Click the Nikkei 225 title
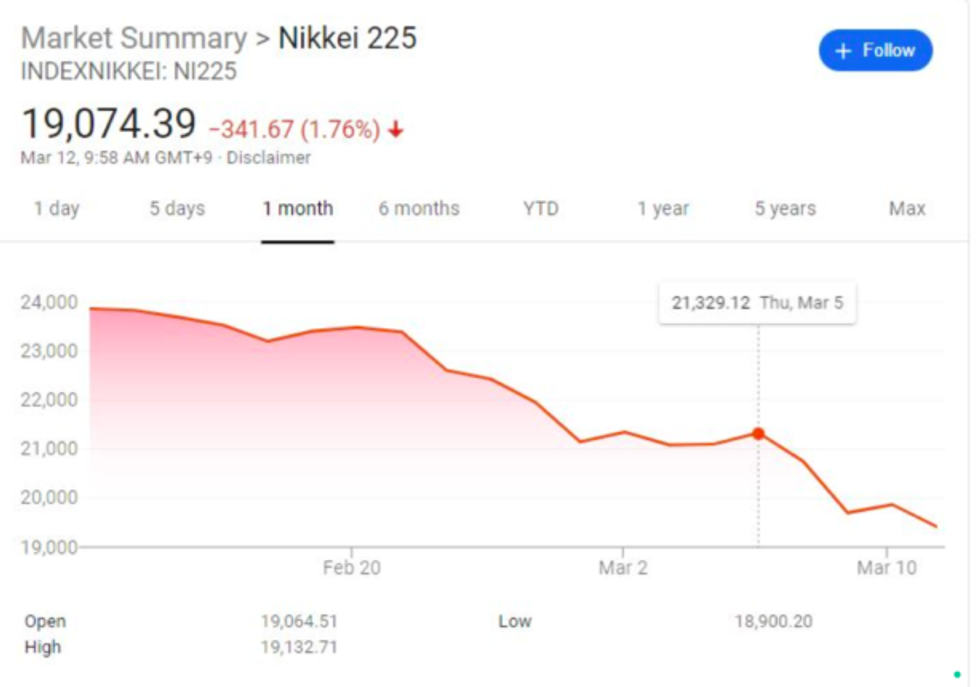This screenshot has height=687, width=980. tap(347, 39)
